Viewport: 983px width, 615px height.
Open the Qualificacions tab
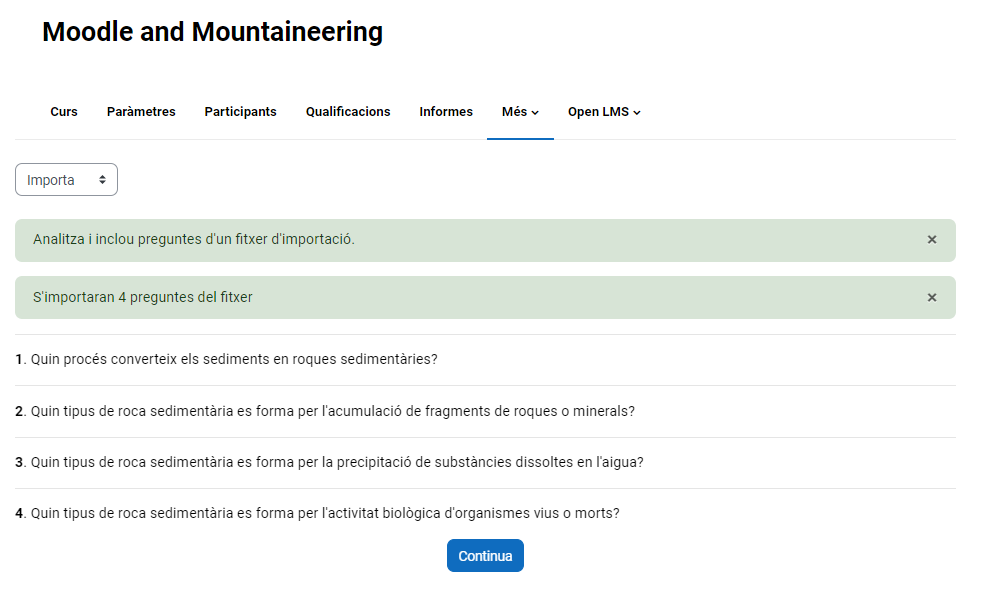coord(348,112)
